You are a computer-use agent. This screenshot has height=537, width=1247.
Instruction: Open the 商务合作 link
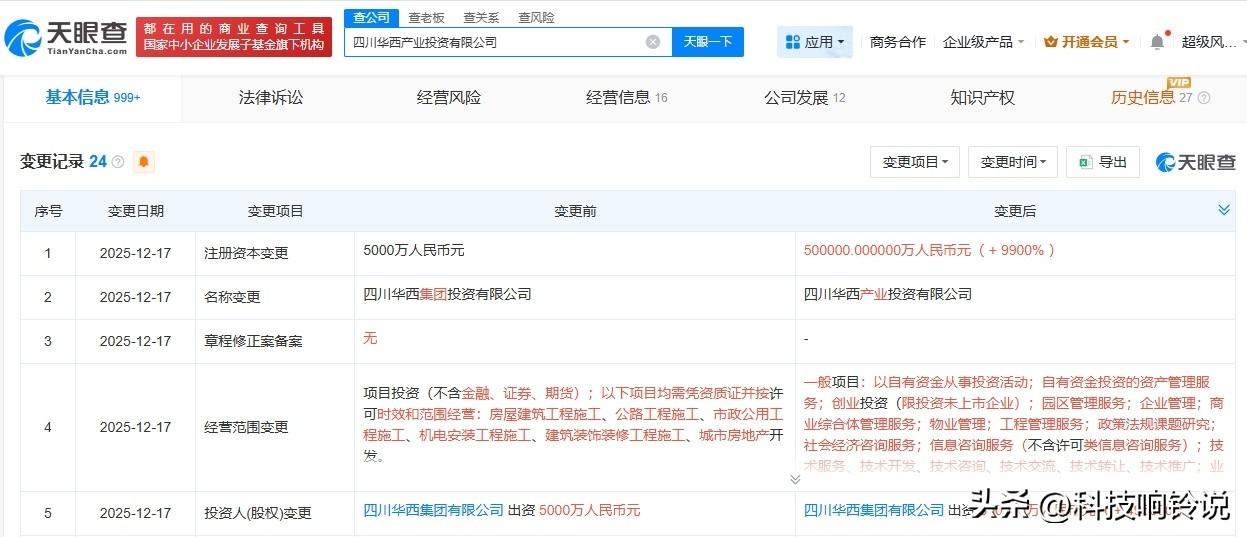[898, 42]
